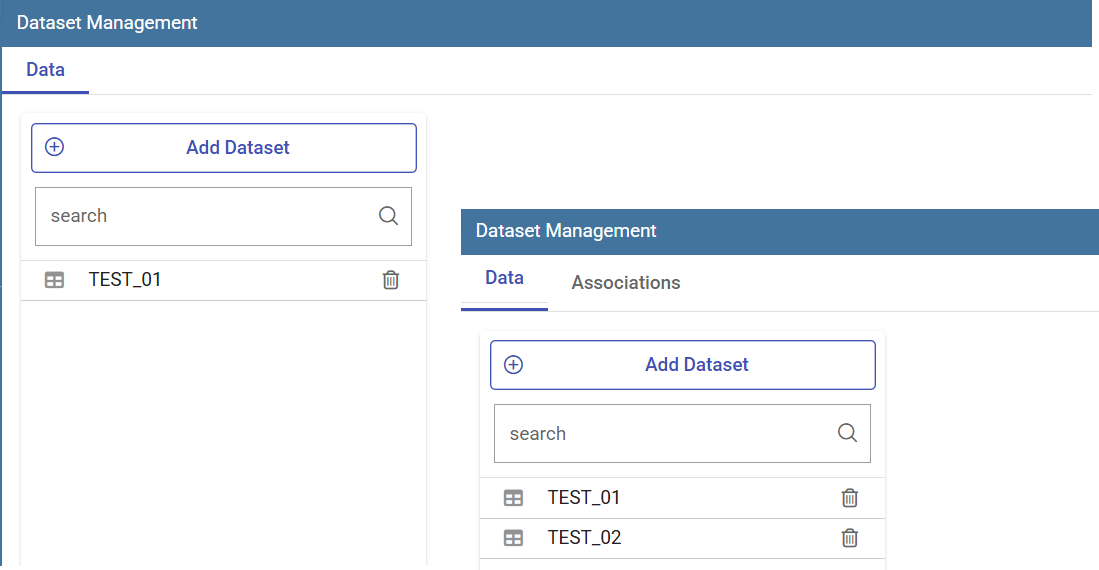Image resolution: width=1099 pixels, height=570 pixels.
Task: Select the TEST_02 dataset row
Action: point(683,538)
